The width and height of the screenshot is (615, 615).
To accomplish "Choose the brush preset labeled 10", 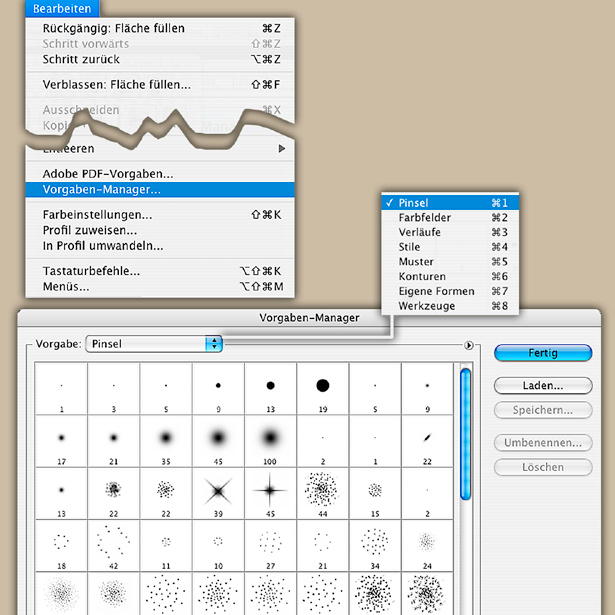I will tap(218, 545).
